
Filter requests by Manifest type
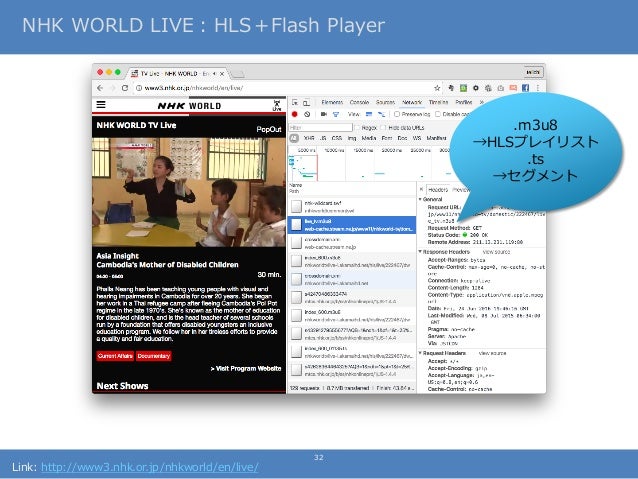[436, 138]
